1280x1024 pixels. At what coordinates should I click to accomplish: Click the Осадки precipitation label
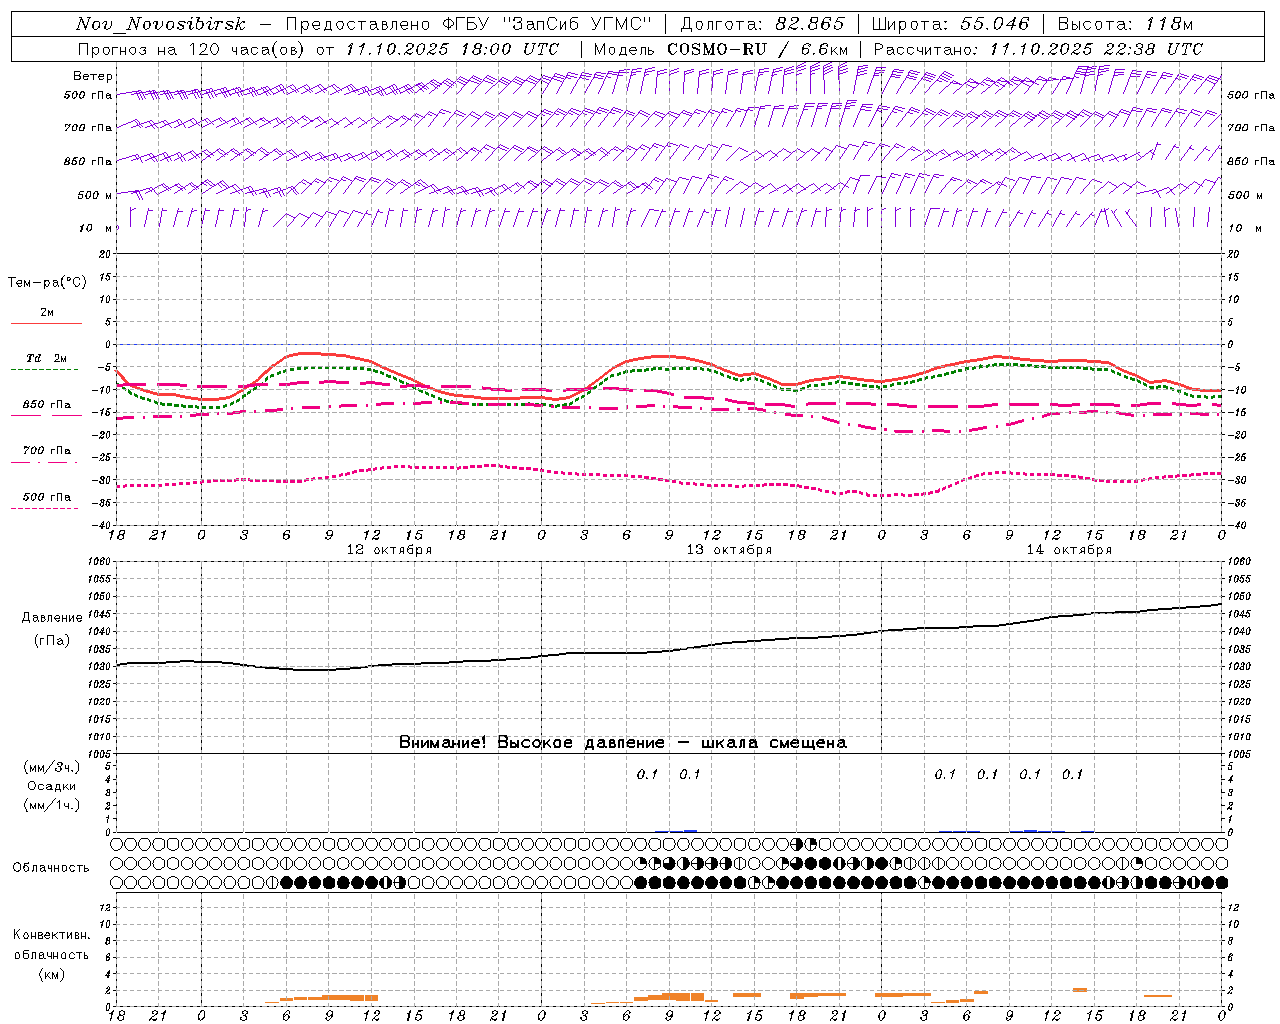click(52, 786)
